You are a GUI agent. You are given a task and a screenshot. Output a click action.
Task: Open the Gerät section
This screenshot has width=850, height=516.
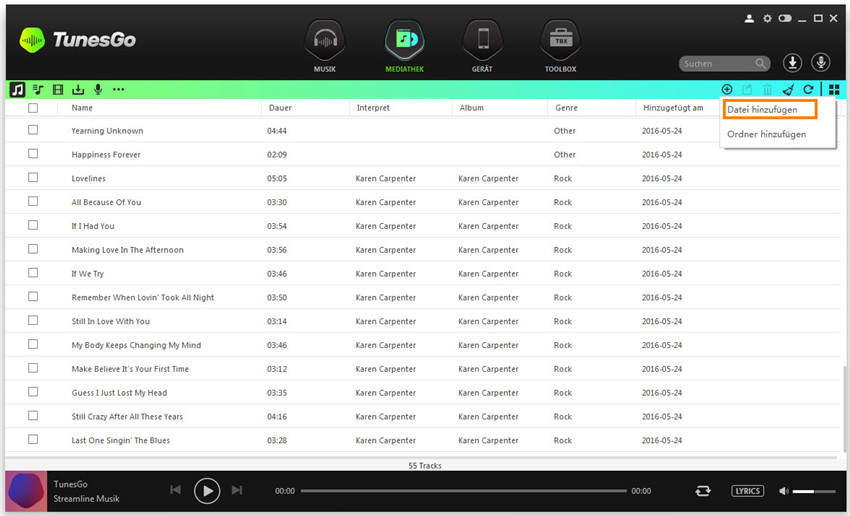(x=482, y=47)
